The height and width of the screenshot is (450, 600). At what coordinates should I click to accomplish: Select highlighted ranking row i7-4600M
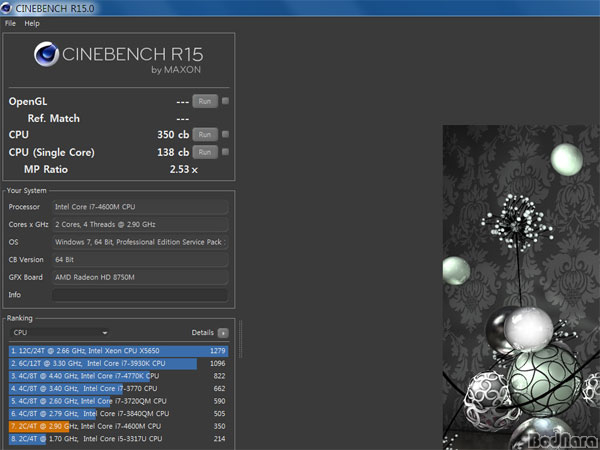pyautogui.click(x=119, y=426)
